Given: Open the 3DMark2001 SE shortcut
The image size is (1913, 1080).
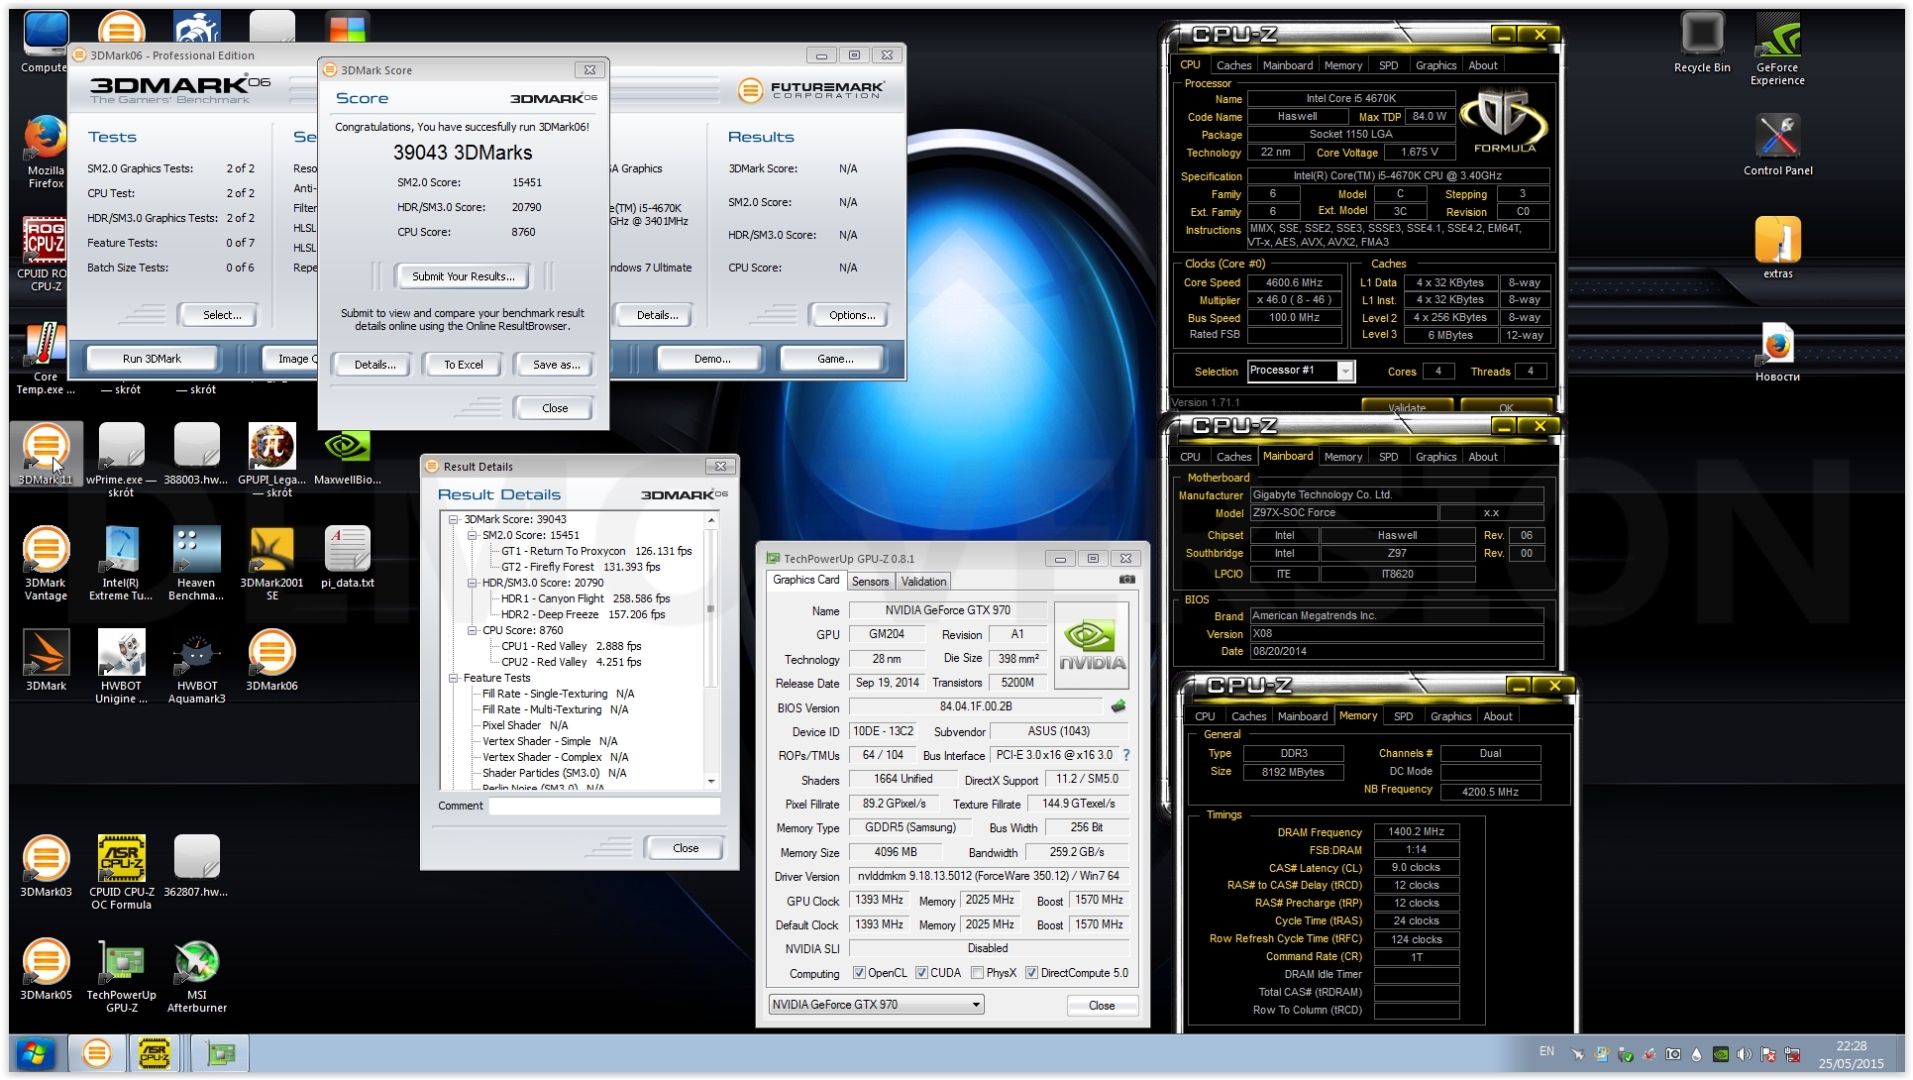Looking at the screenshot, I should (271, 563).
